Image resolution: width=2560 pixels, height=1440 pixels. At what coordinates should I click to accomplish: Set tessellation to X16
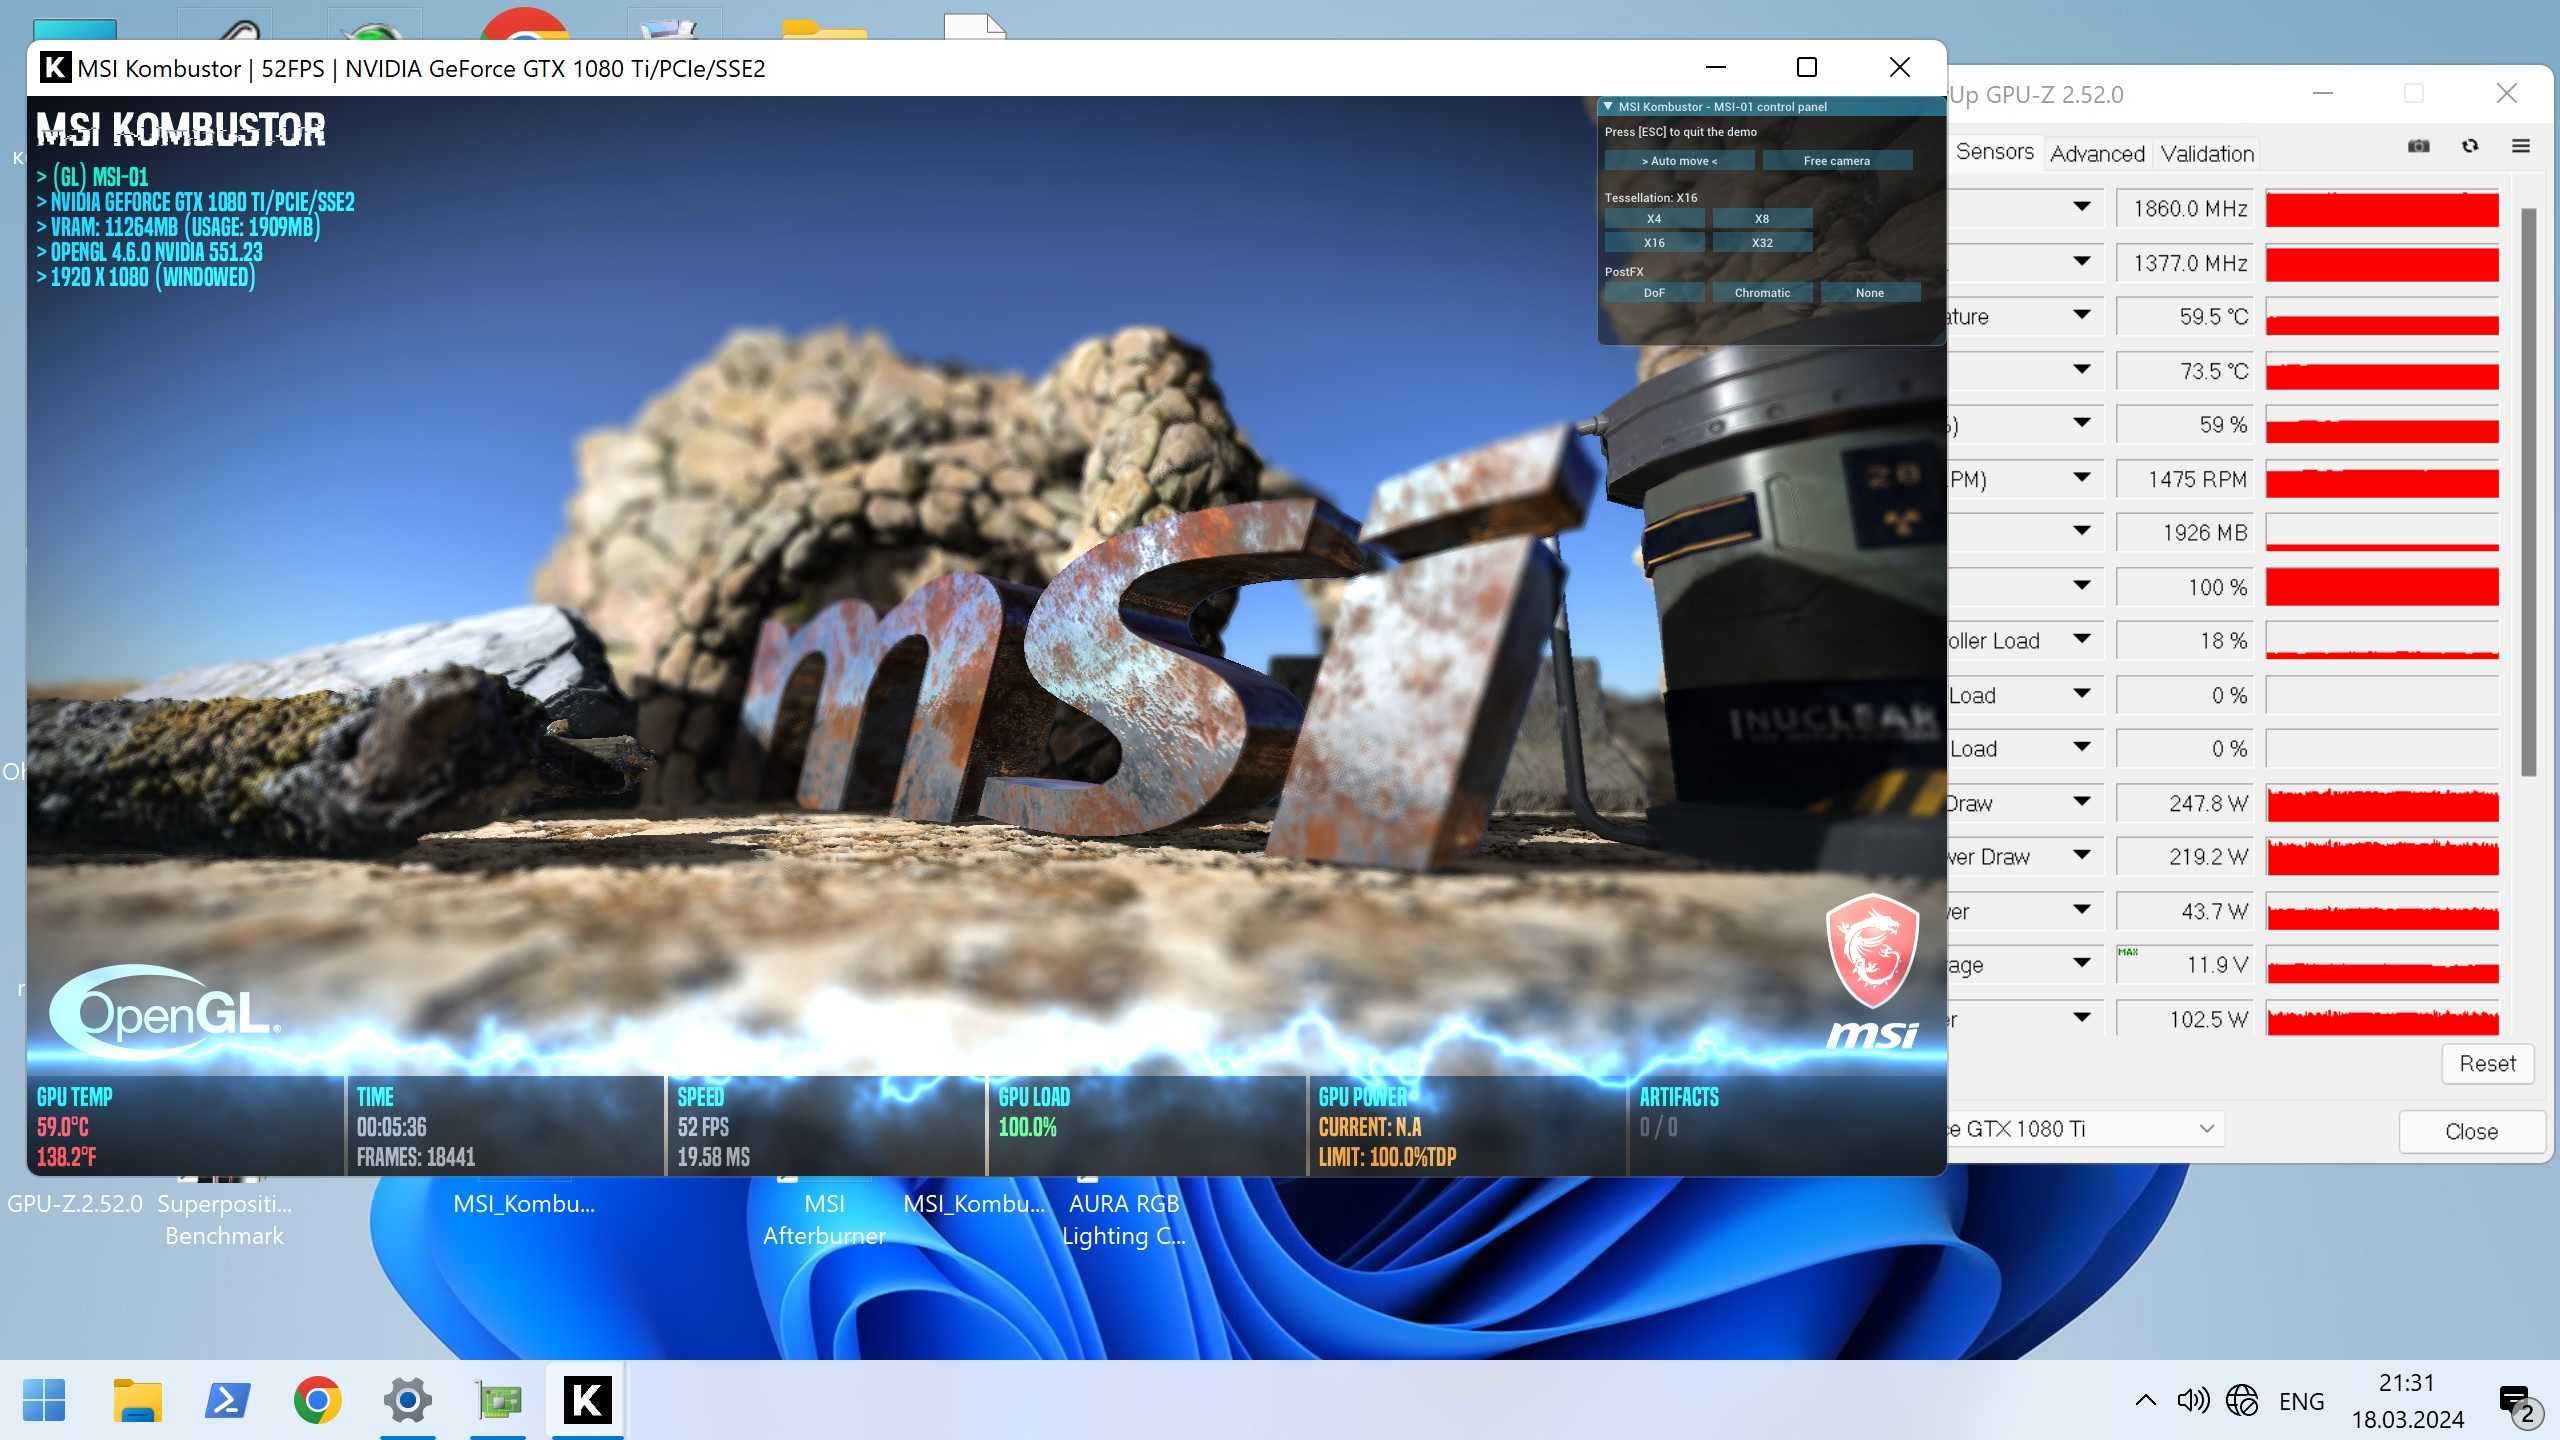click(1654, 242)
